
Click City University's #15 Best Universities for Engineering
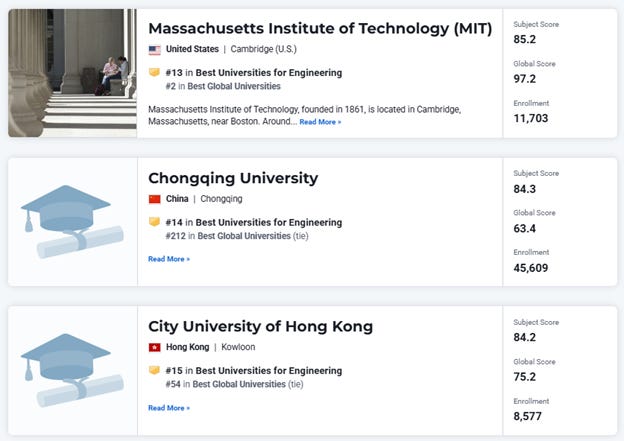tap(254, 371)
